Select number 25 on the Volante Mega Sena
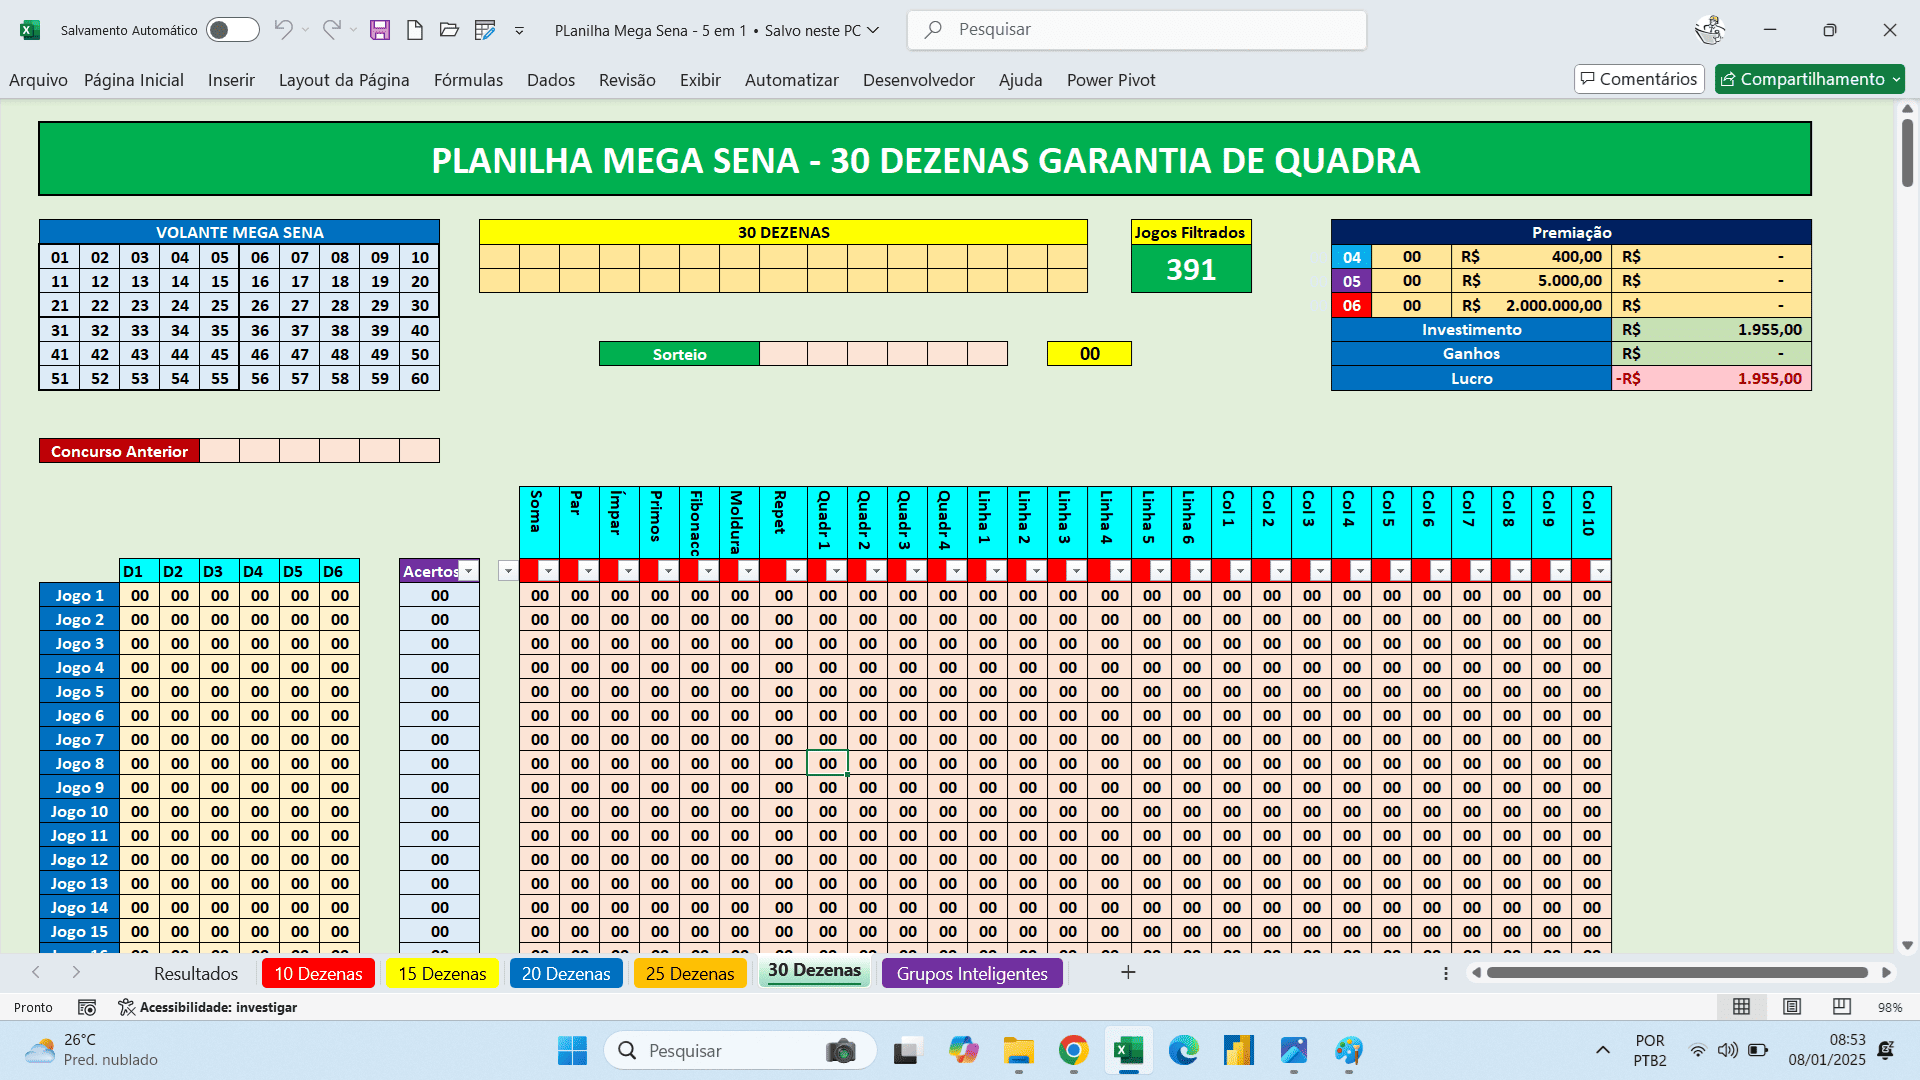 point(220,306)
